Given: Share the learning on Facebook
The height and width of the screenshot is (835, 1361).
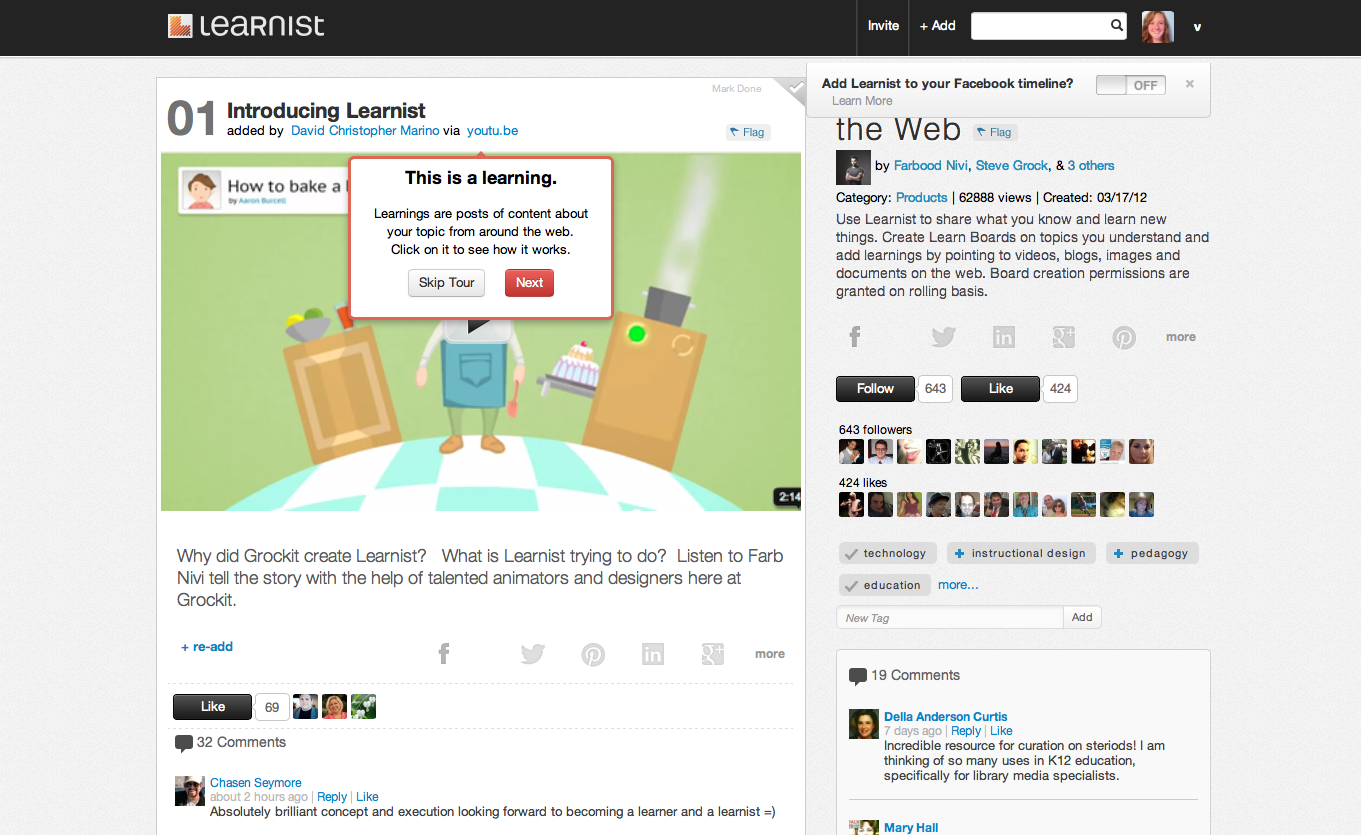Looking at the screenshot, I should tap(444, 654).
